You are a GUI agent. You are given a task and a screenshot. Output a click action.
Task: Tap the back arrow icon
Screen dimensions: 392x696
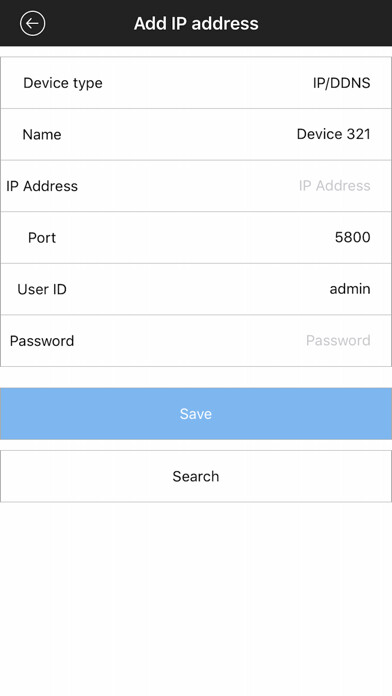tap(32, 23)
